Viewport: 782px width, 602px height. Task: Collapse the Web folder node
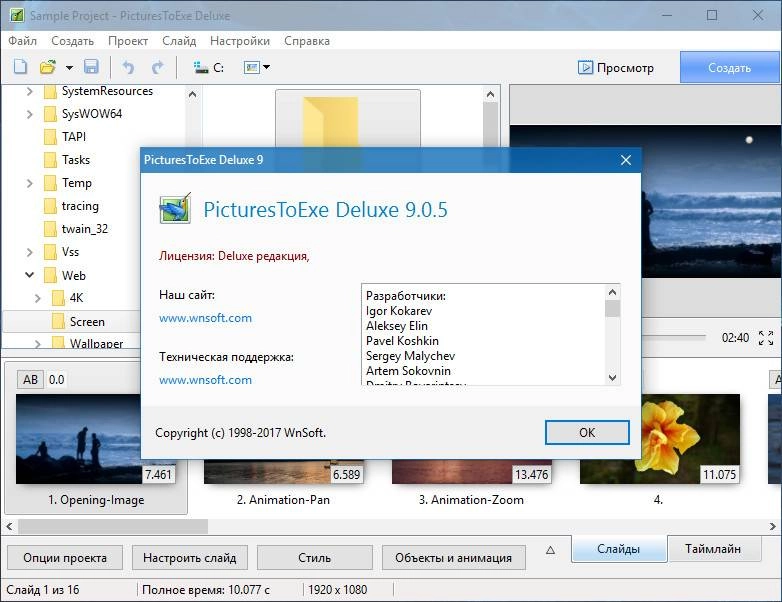pos(29,275)
